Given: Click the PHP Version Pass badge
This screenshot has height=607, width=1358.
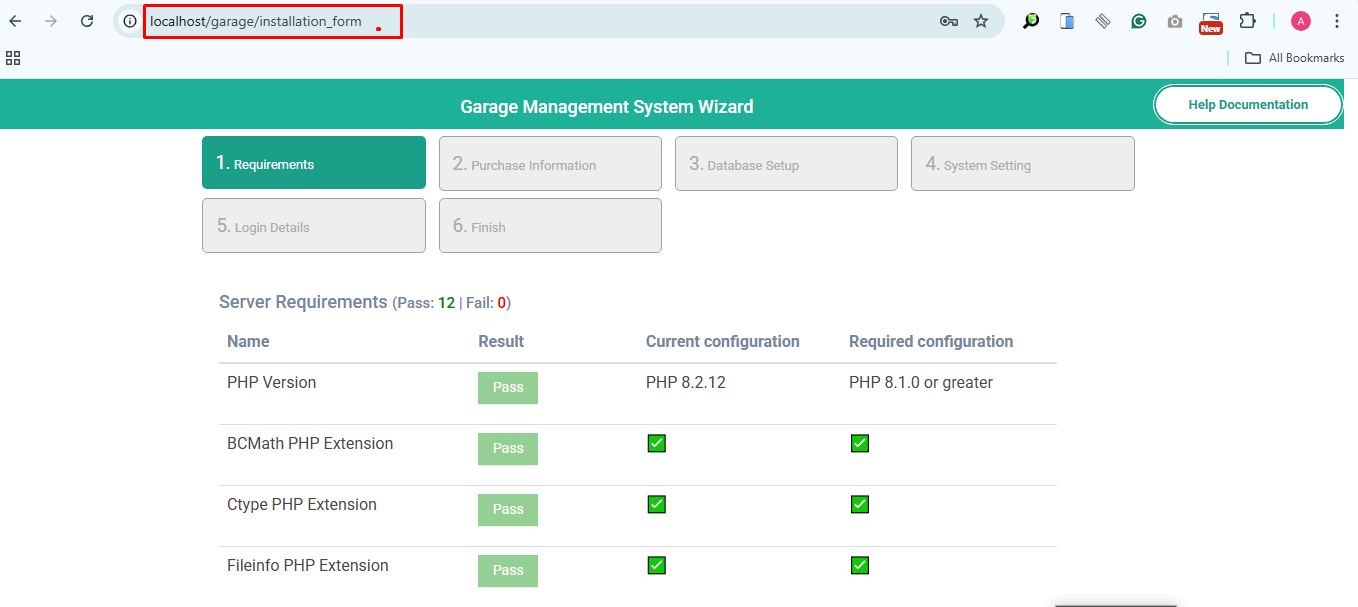Looking at the screenshot, I should click(x=508, y=387).
